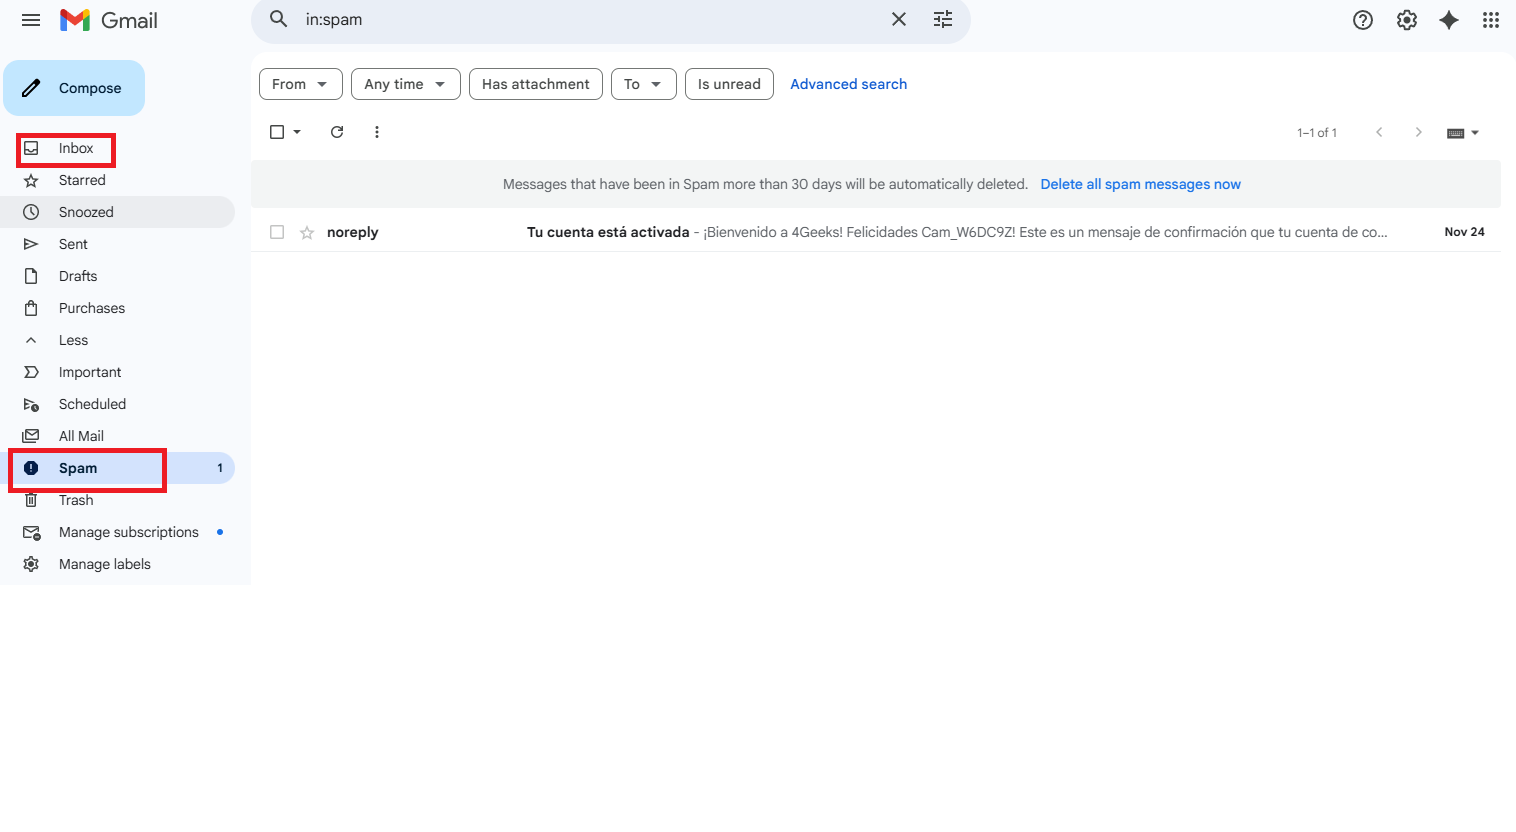Click the Gemini sparkle icon

(x=1449, y=20)
